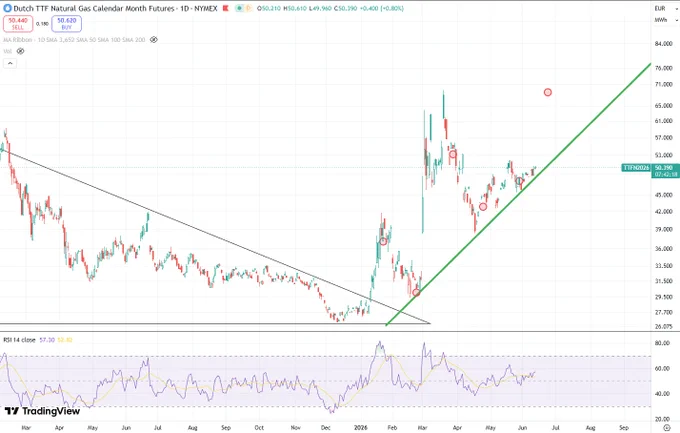680x433 pixels.
Task: Click the Dutch TTF Natural Gas symbol title
Action: pyautogui.click(x=115, y=8)
